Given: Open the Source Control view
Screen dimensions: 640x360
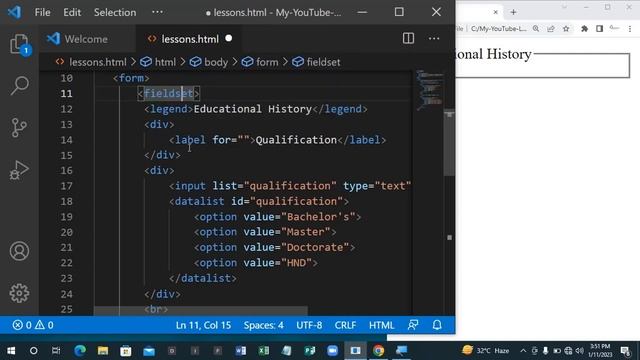Looking at the screenshot, I should (19, 128).
